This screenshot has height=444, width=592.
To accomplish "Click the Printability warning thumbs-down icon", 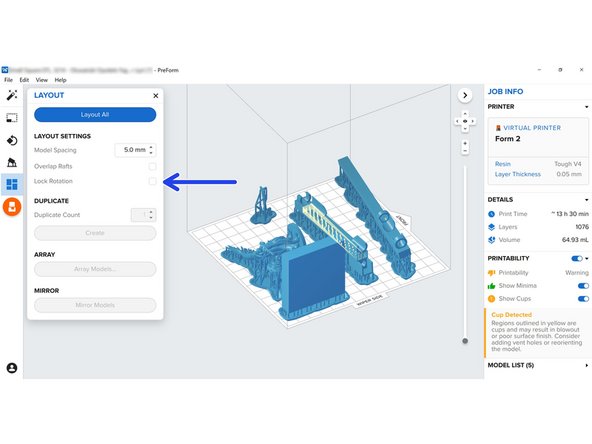I will 491,273.
